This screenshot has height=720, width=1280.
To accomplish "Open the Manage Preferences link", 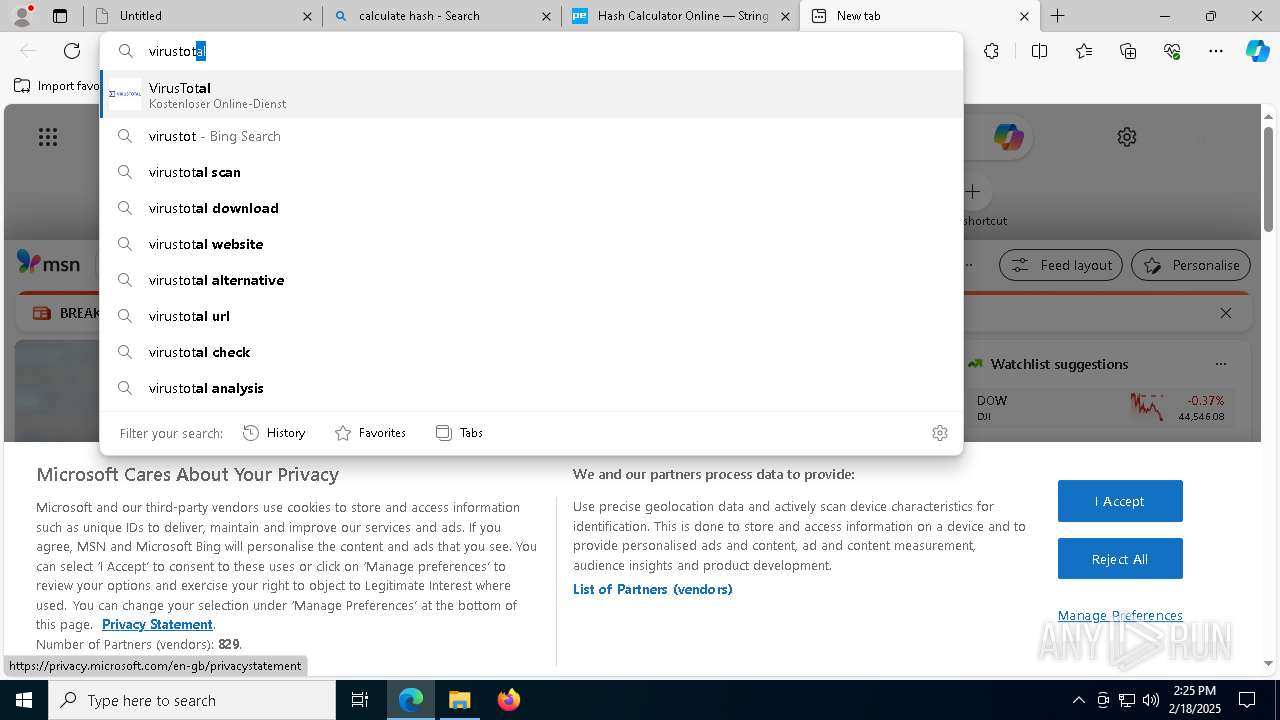I will [1120, 615].
